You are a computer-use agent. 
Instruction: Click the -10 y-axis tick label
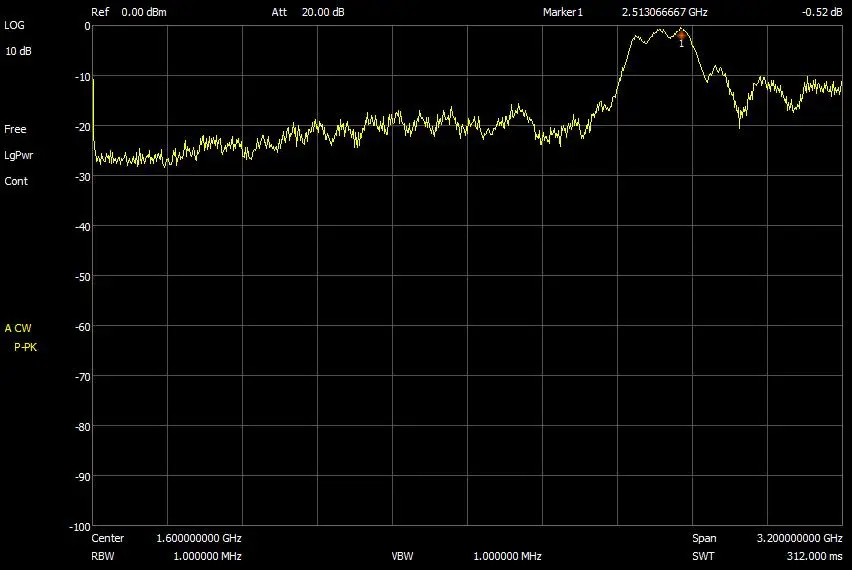point(83,77)
